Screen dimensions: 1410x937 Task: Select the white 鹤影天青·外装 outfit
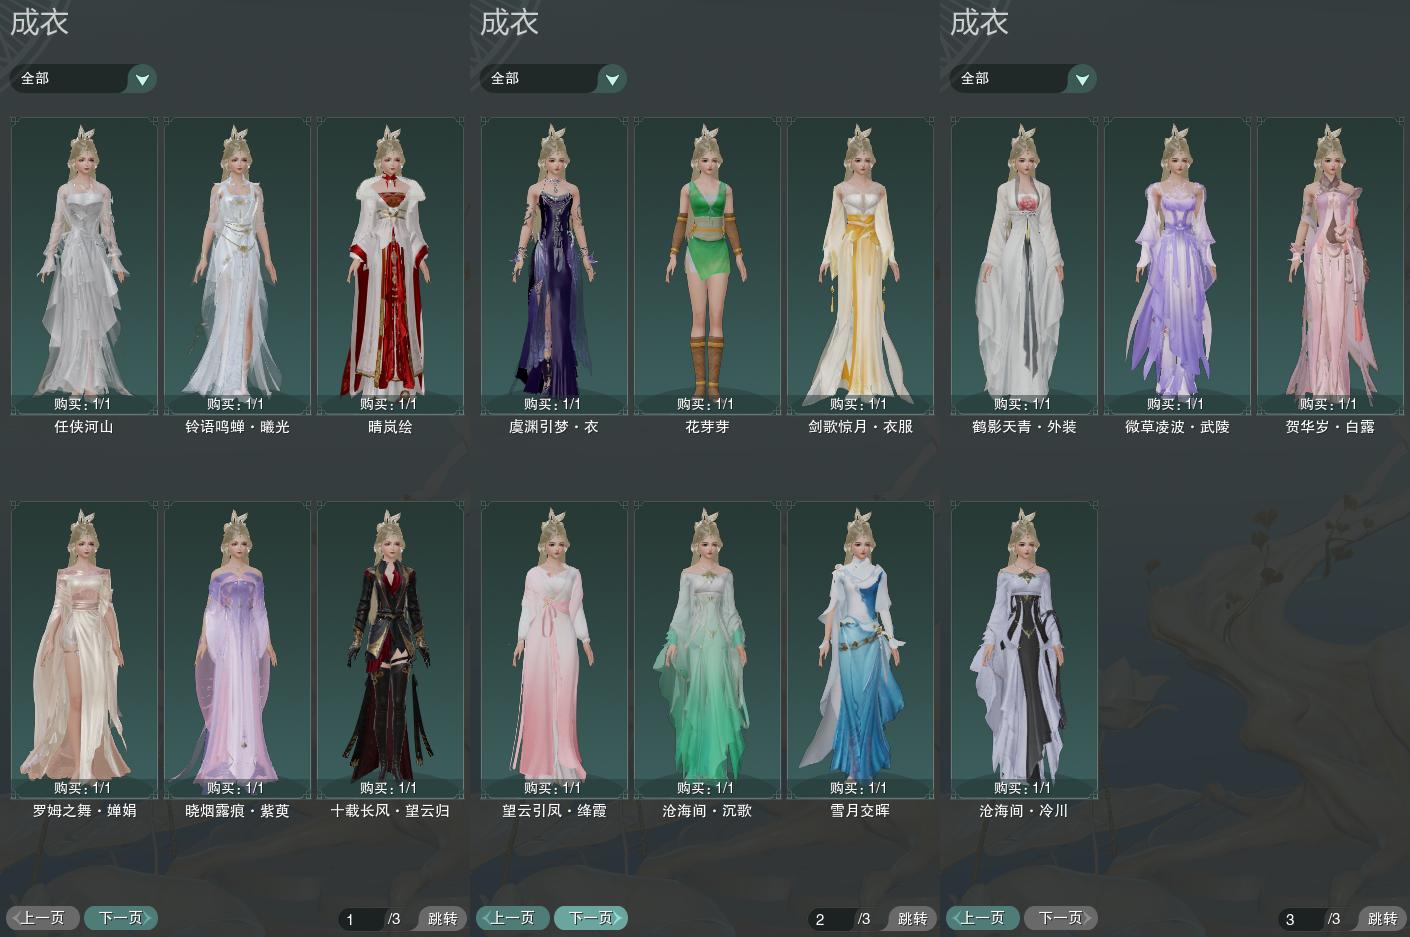pyautogui.click(x=1024, y=265)
